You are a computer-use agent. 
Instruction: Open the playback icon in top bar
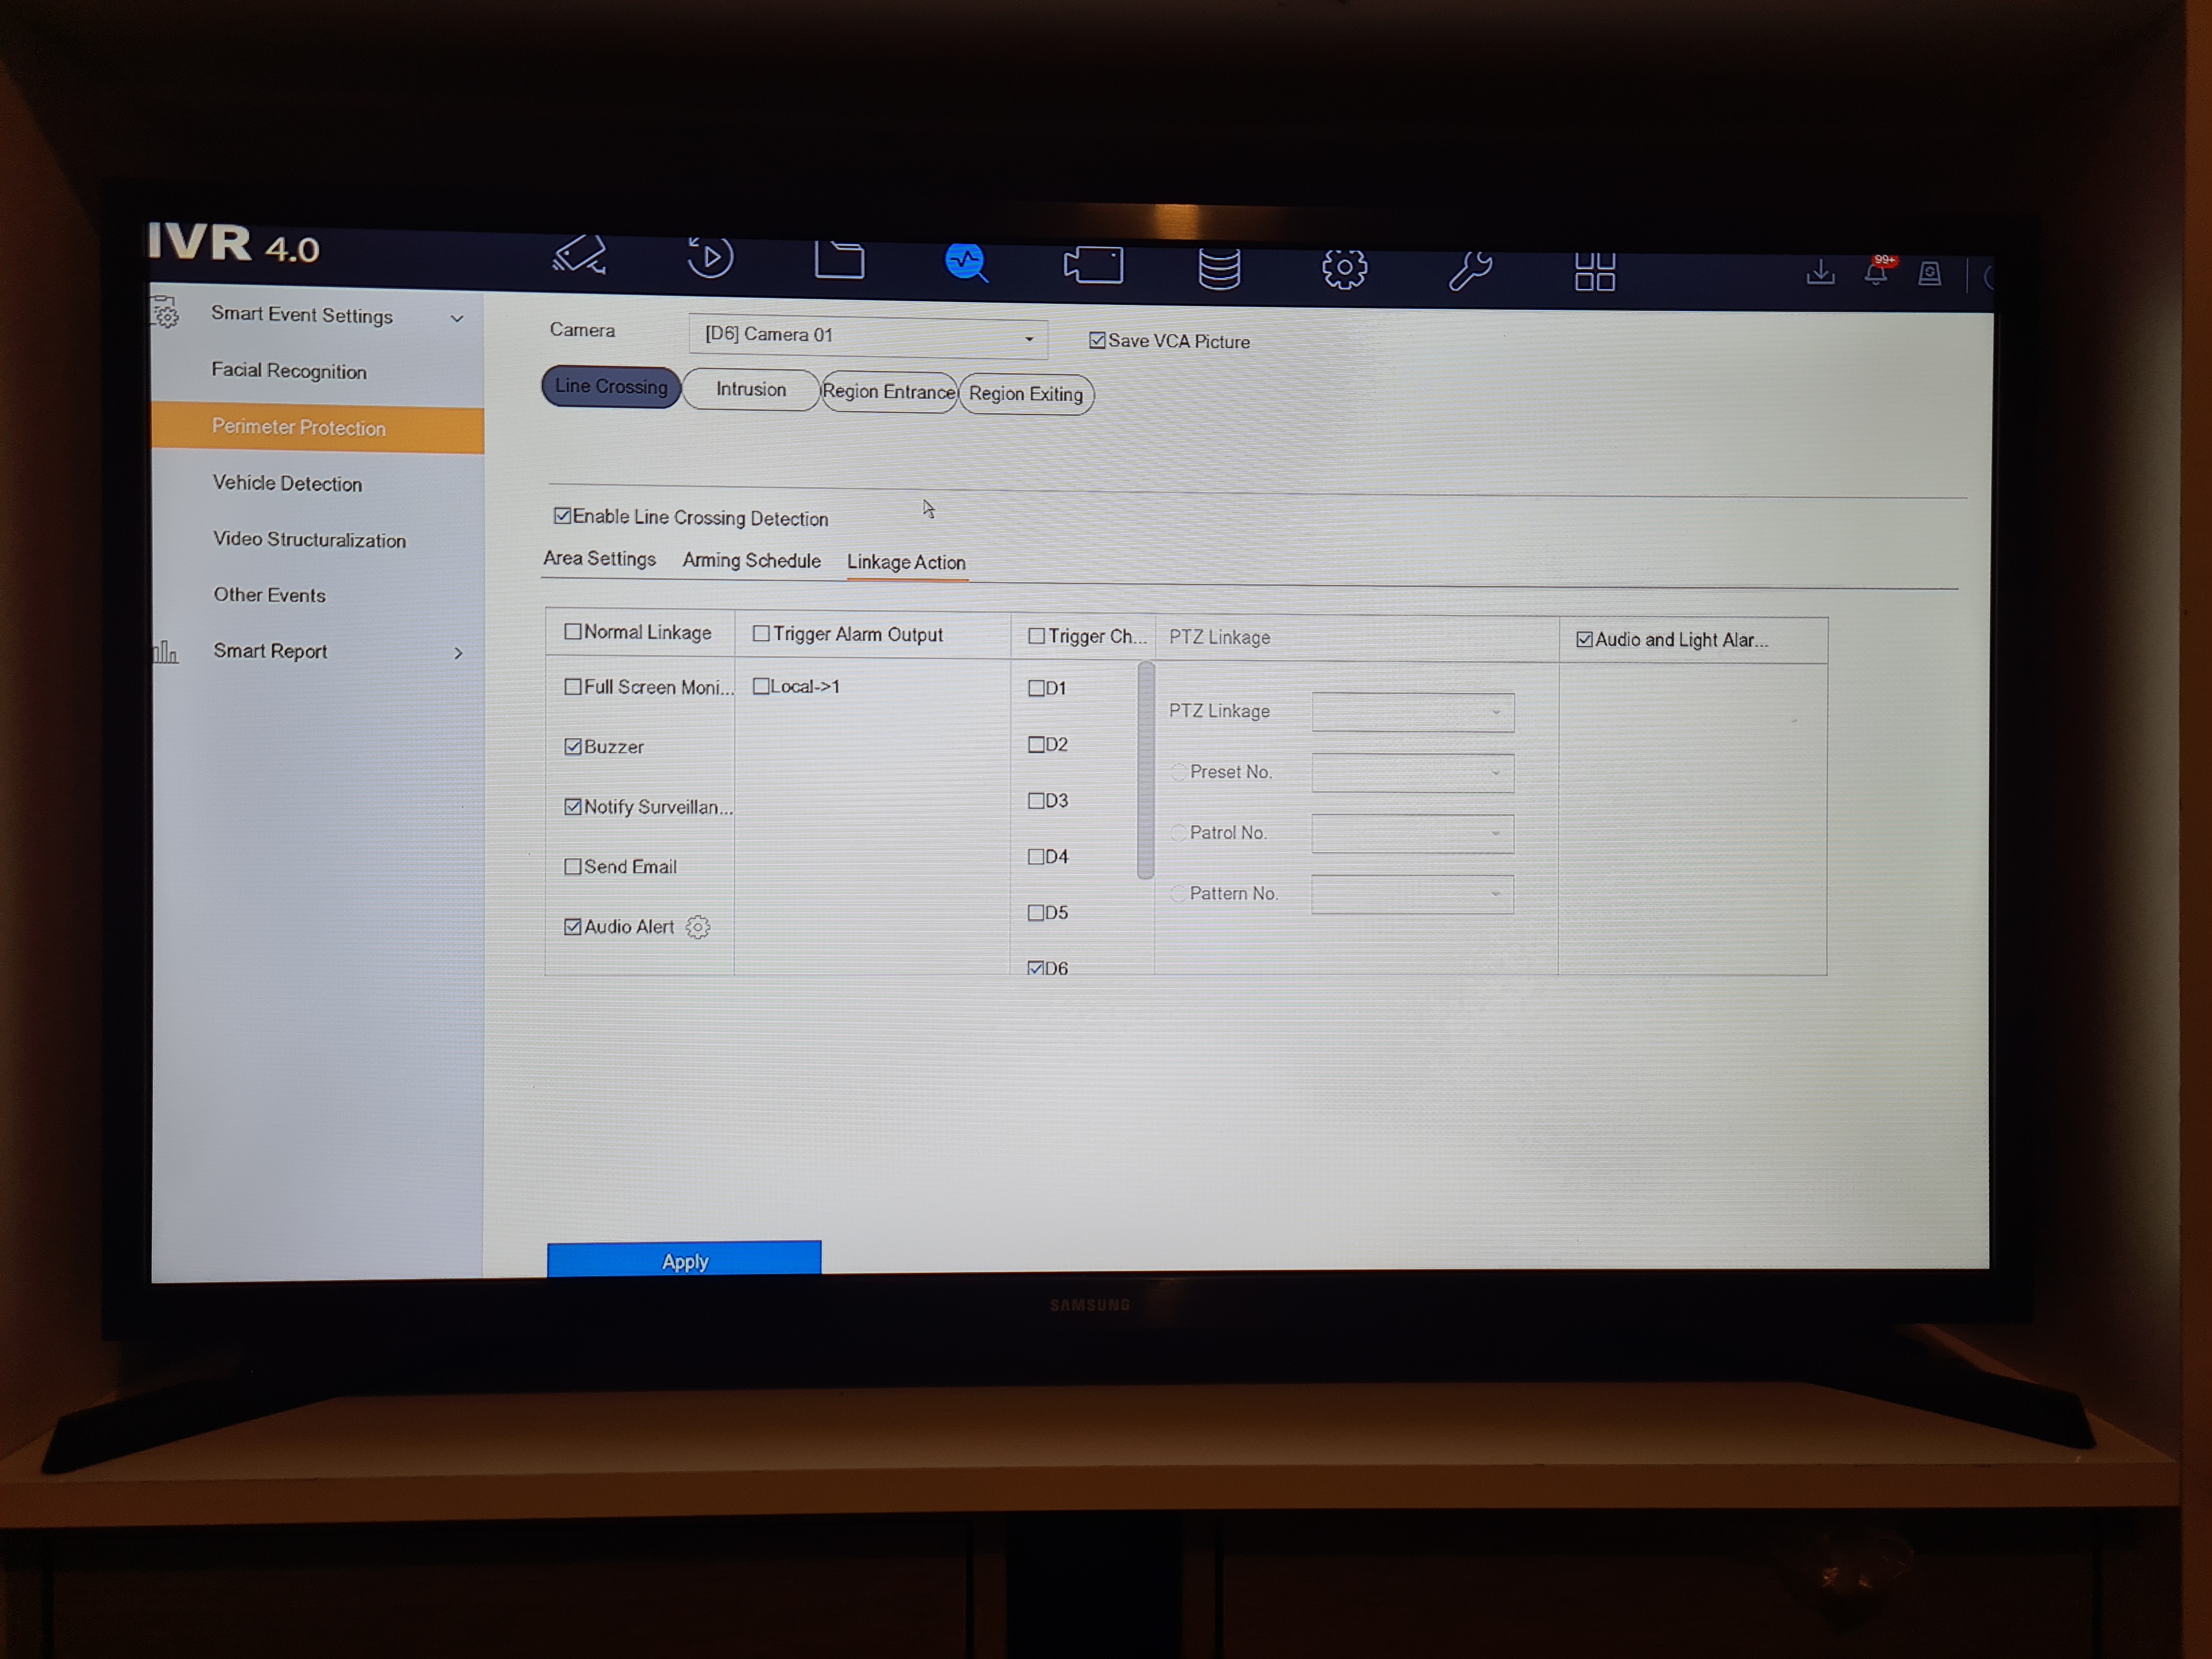pos(710,259)
